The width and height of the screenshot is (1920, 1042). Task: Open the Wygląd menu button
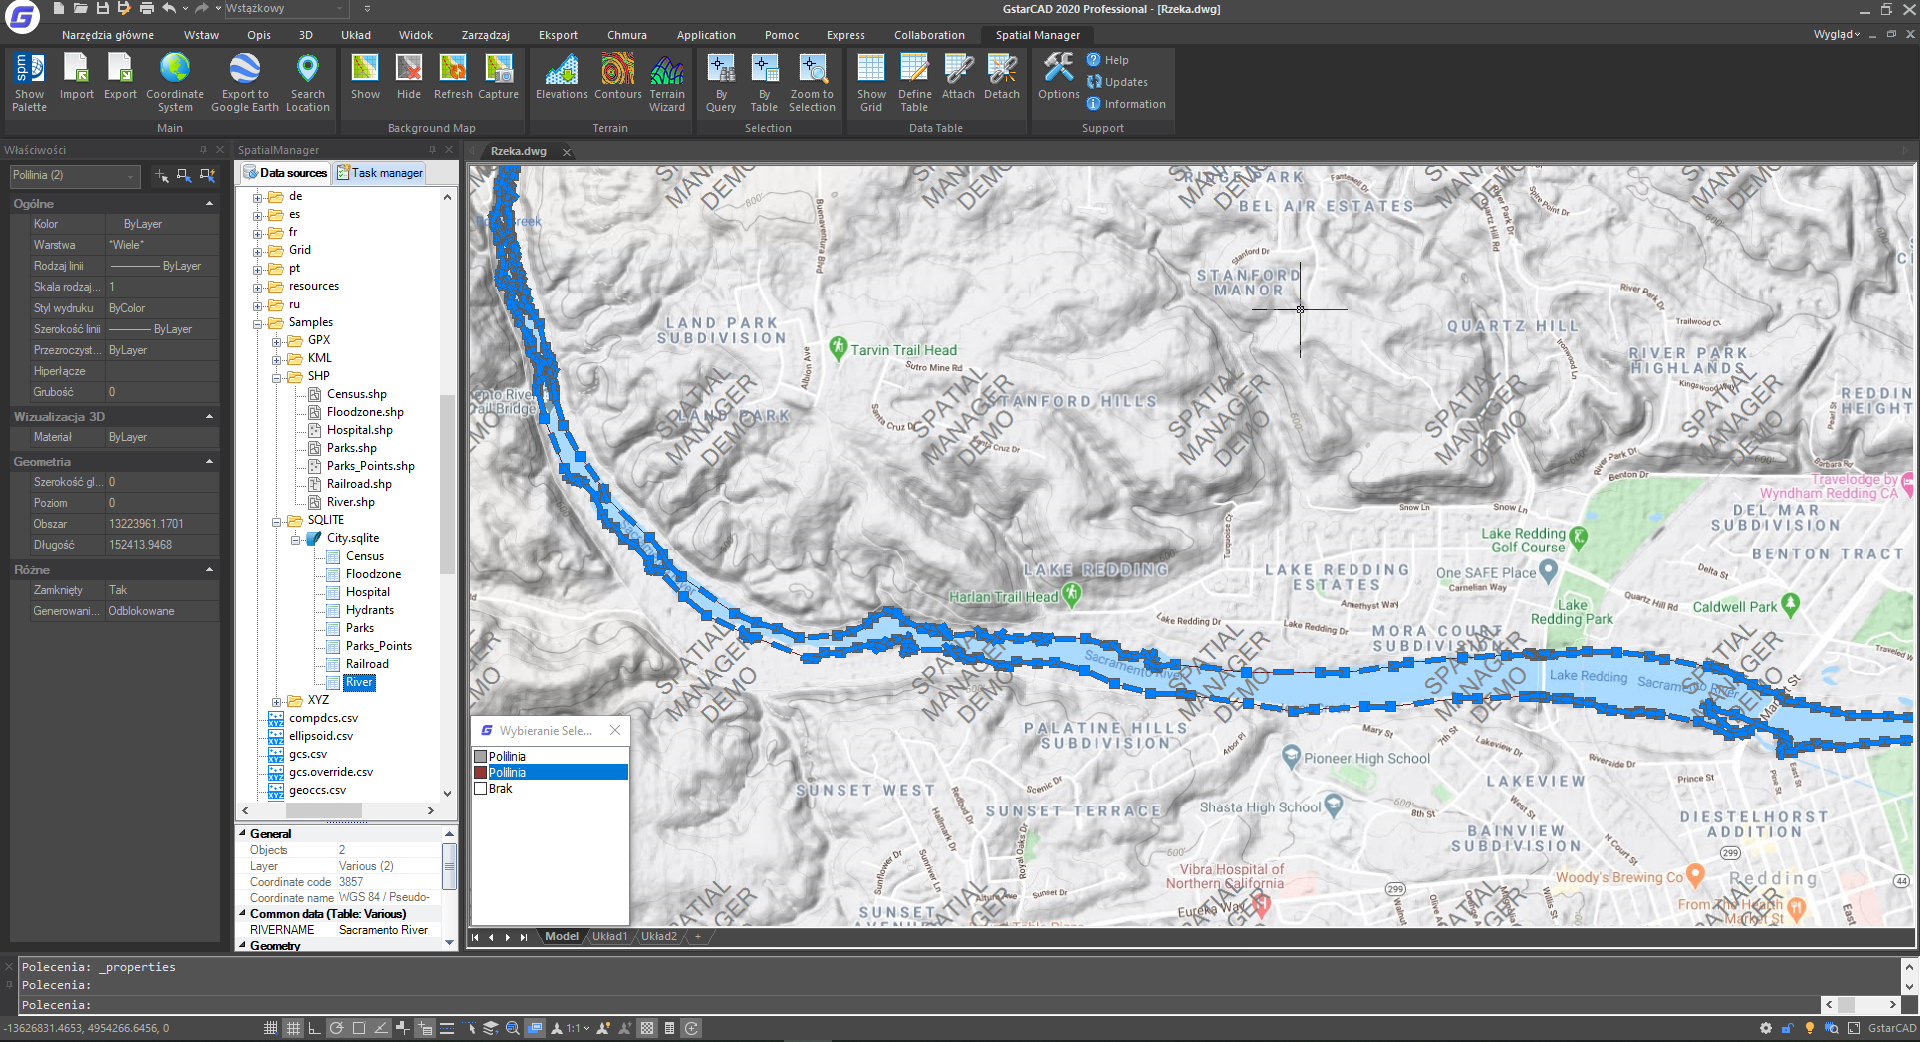click(x=1837, y=34)
